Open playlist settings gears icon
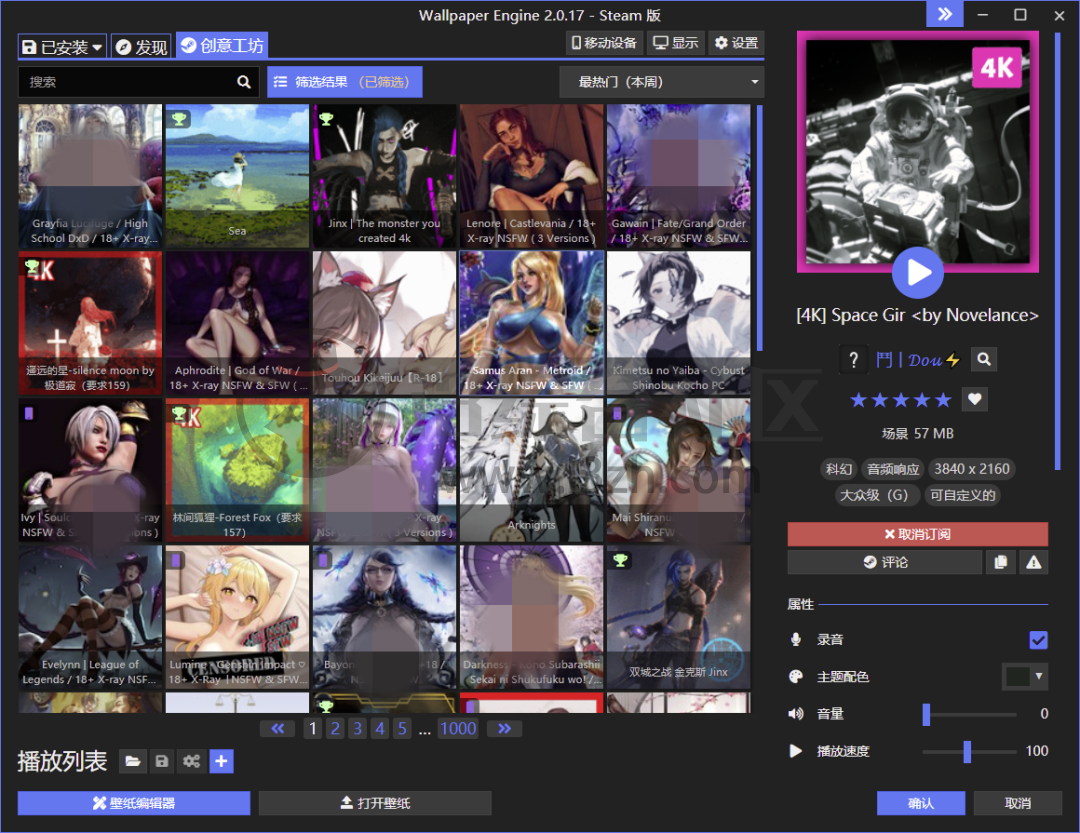The image size is (1080, 833). (191, 761)
